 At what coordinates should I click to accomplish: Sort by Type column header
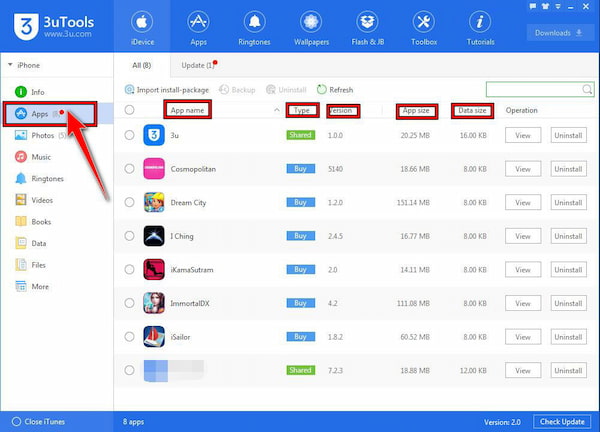tap(302, 110)
